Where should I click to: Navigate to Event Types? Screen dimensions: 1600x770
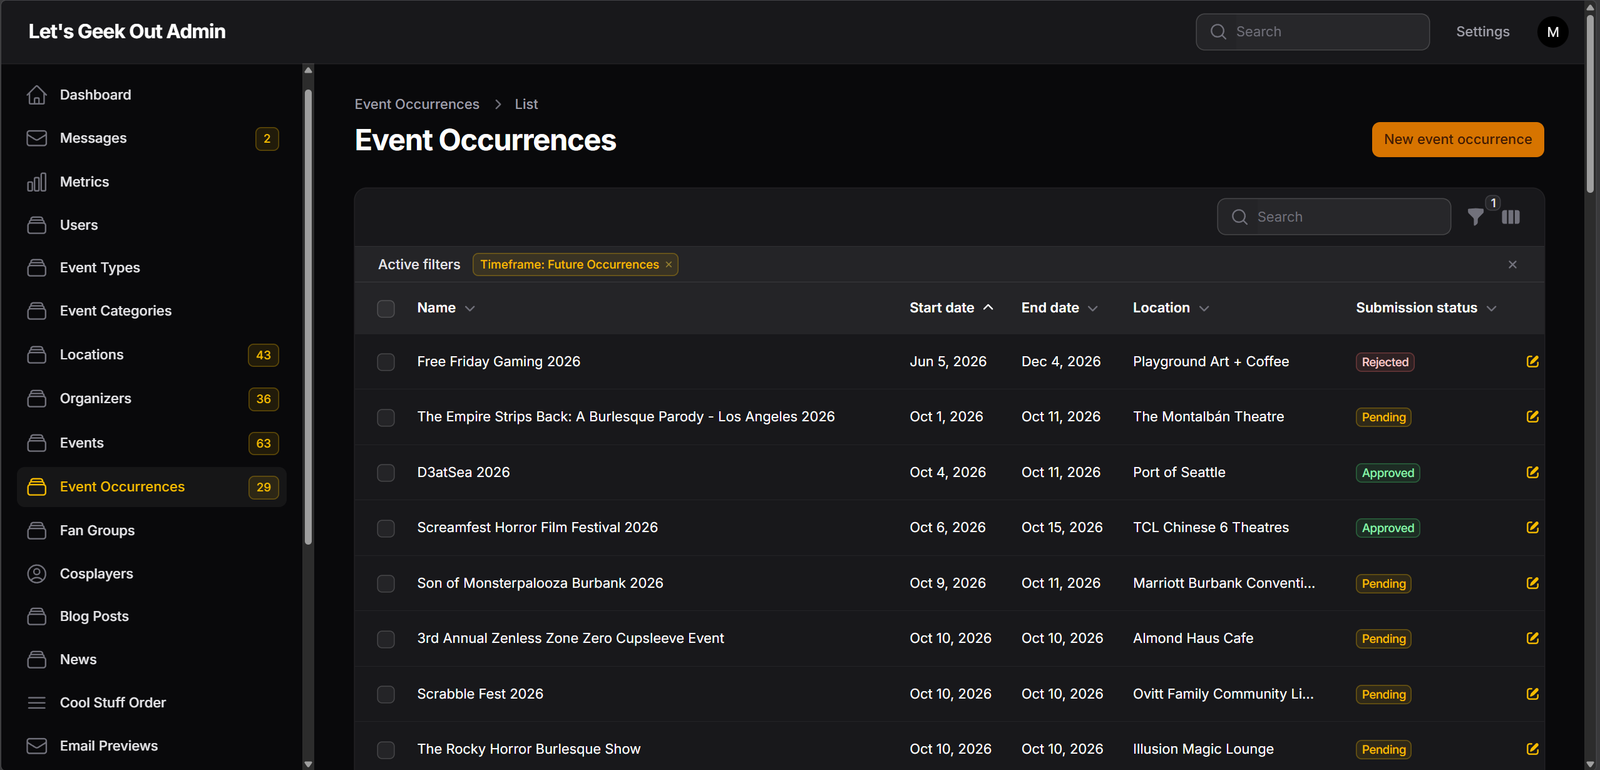pos(152,268)
